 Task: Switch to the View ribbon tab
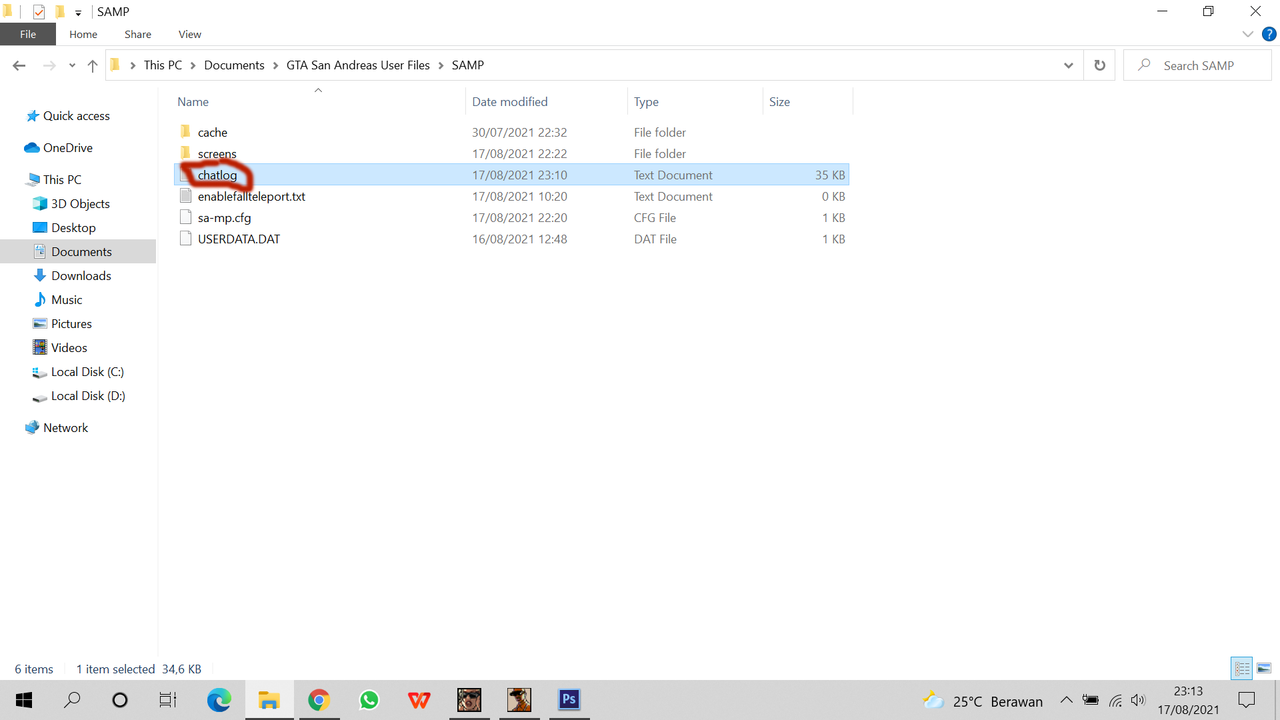190,34
